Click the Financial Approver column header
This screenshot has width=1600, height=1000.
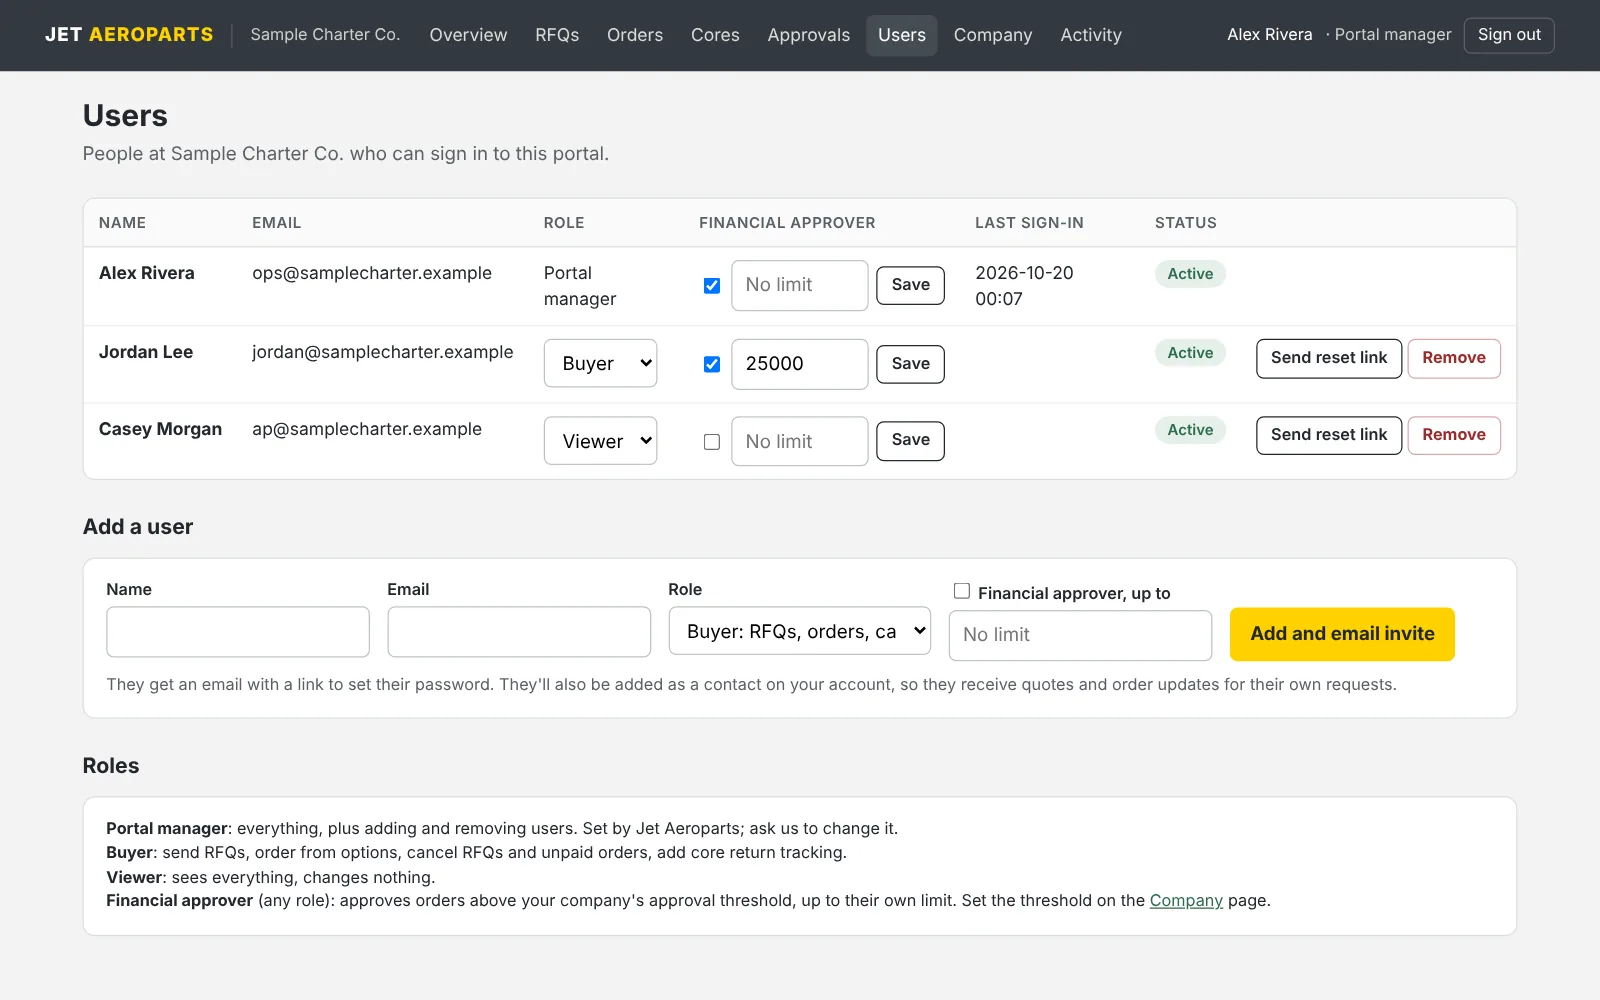pos(787,223)
